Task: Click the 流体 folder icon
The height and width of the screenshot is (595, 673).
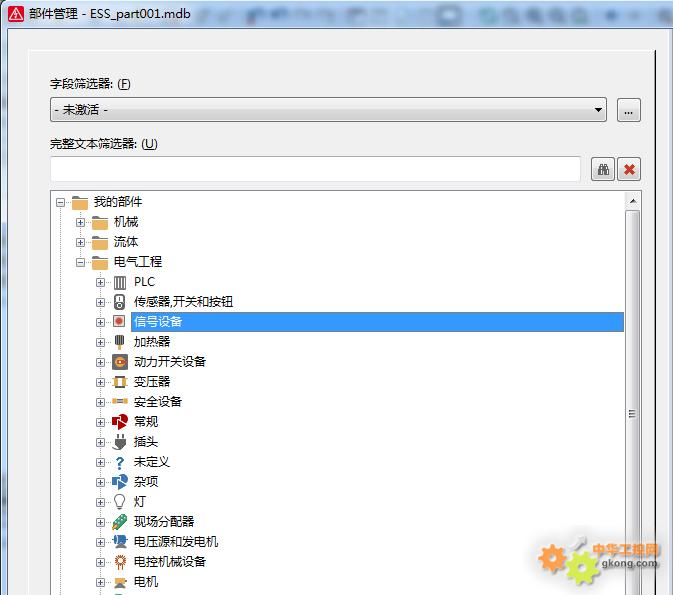Action: coord(100,243)
